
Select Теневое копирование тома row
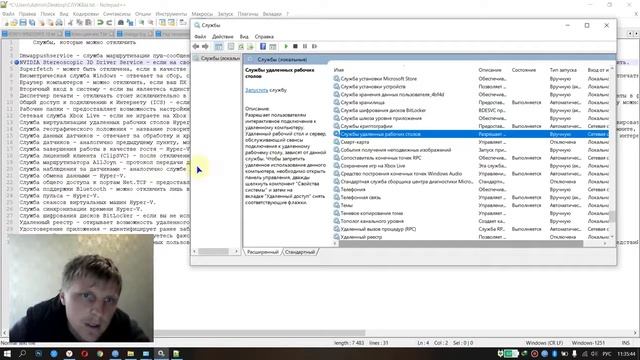pyautogui.click(x=471, y=213)
